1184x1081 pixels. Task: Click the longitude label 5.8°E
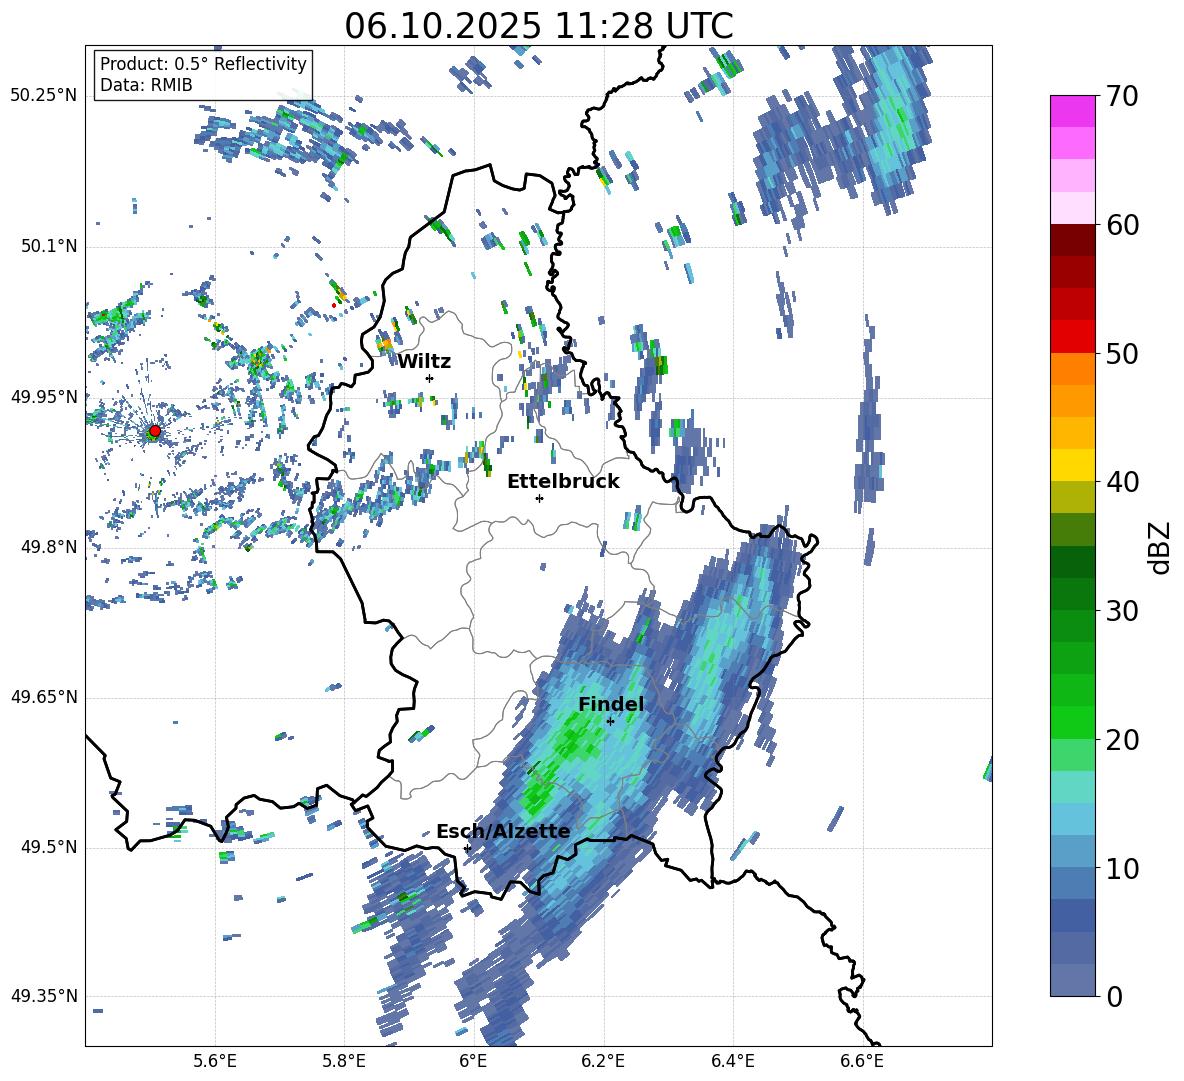point(344,1061)
